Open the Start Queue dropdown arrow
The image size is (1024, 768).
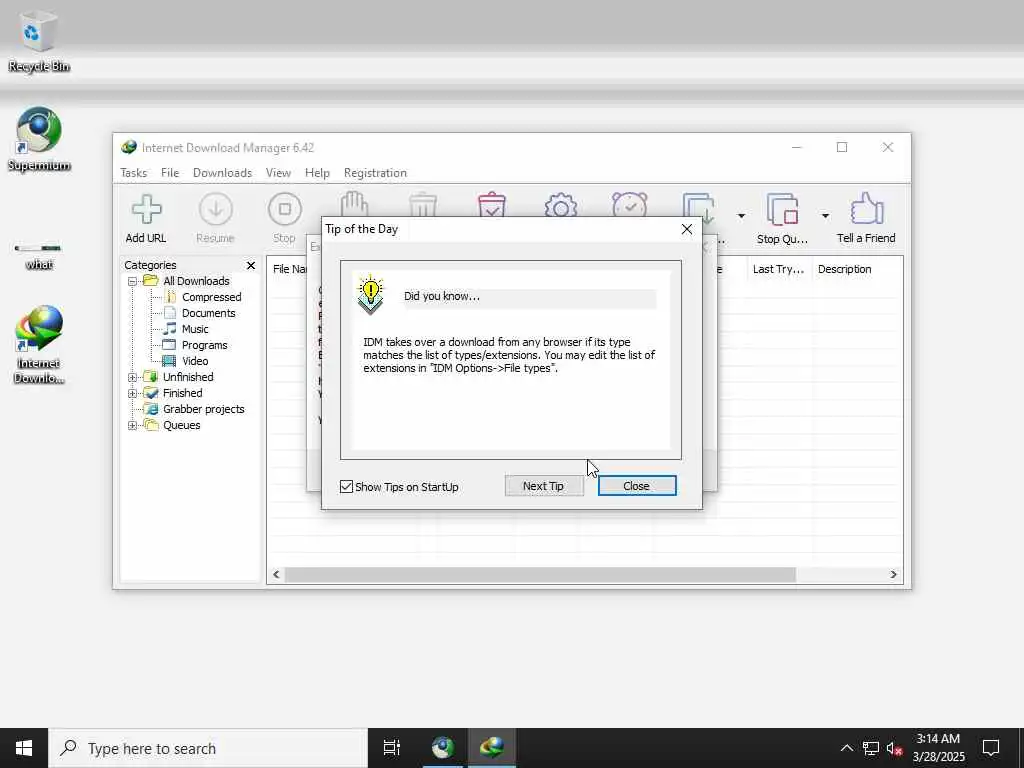coord(741,216)
